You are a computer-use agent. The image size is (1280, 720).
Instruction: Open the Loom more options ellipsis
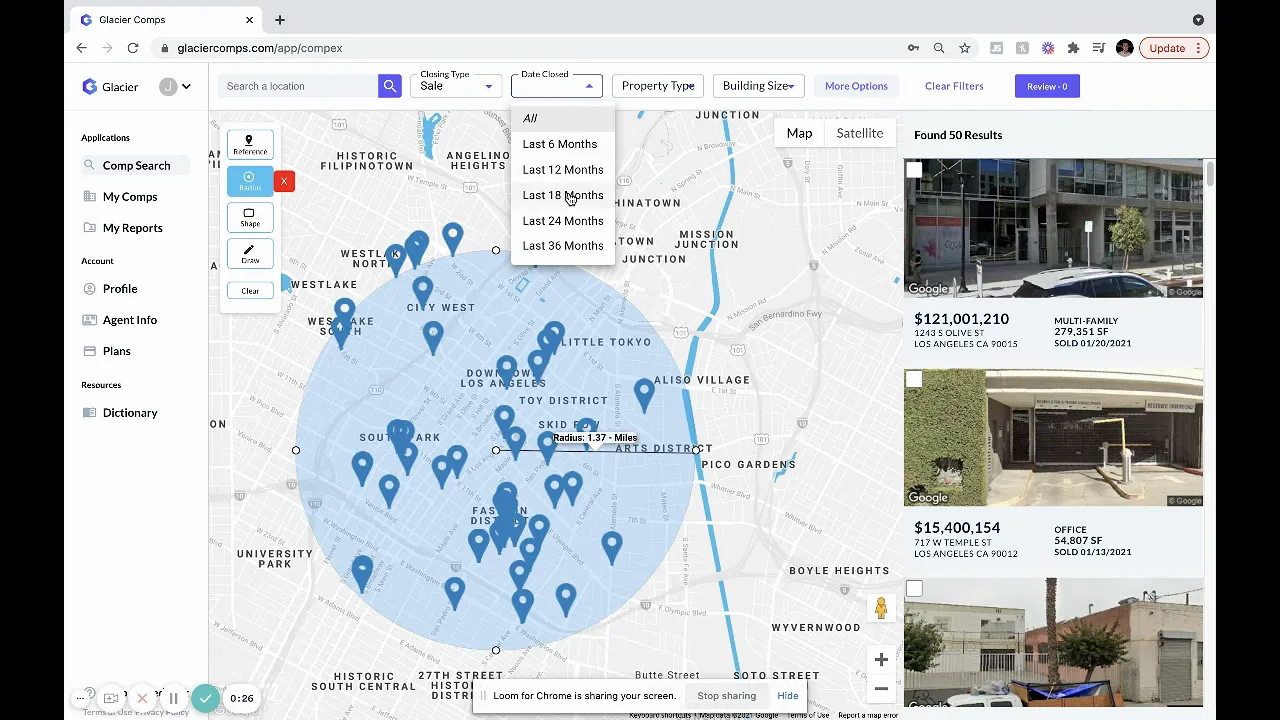coord(80,698)
